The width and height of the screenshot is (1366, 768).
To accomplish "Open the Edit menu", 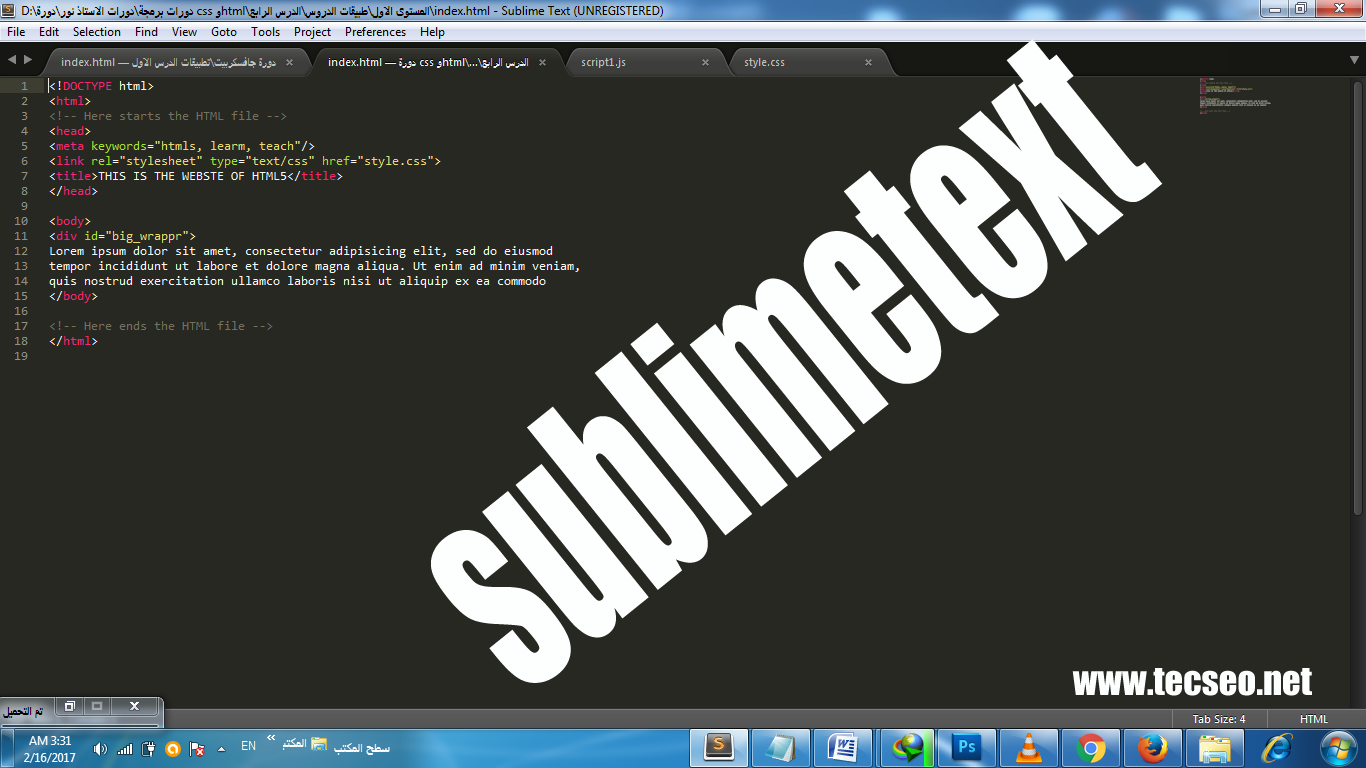I will pyautogui.click(x=49, y=32).
